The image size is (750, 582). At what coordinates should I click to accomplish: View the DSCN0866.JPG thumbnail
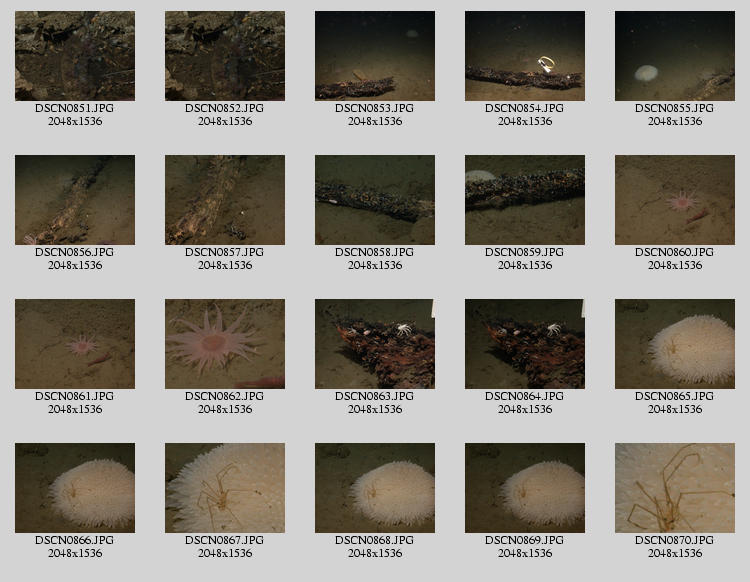[x=75, y=488]
